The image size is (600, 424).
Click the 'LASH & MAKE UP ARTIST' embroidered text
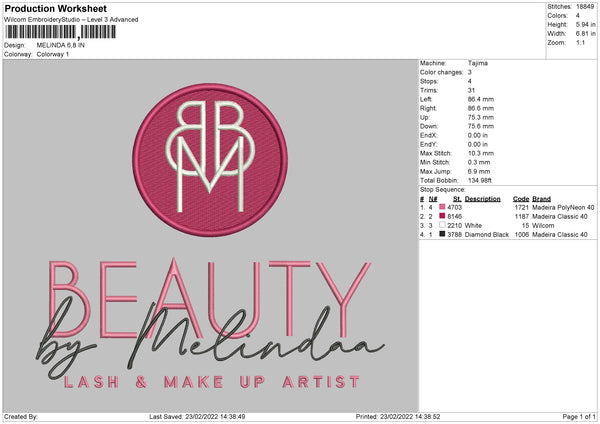coord(212,382)
